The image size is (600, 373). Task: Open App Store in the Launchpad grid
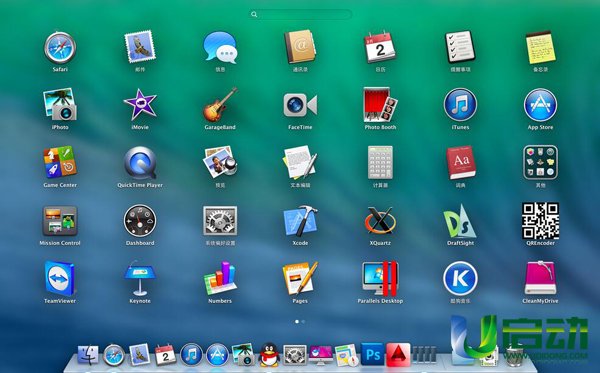pos(540,105)
